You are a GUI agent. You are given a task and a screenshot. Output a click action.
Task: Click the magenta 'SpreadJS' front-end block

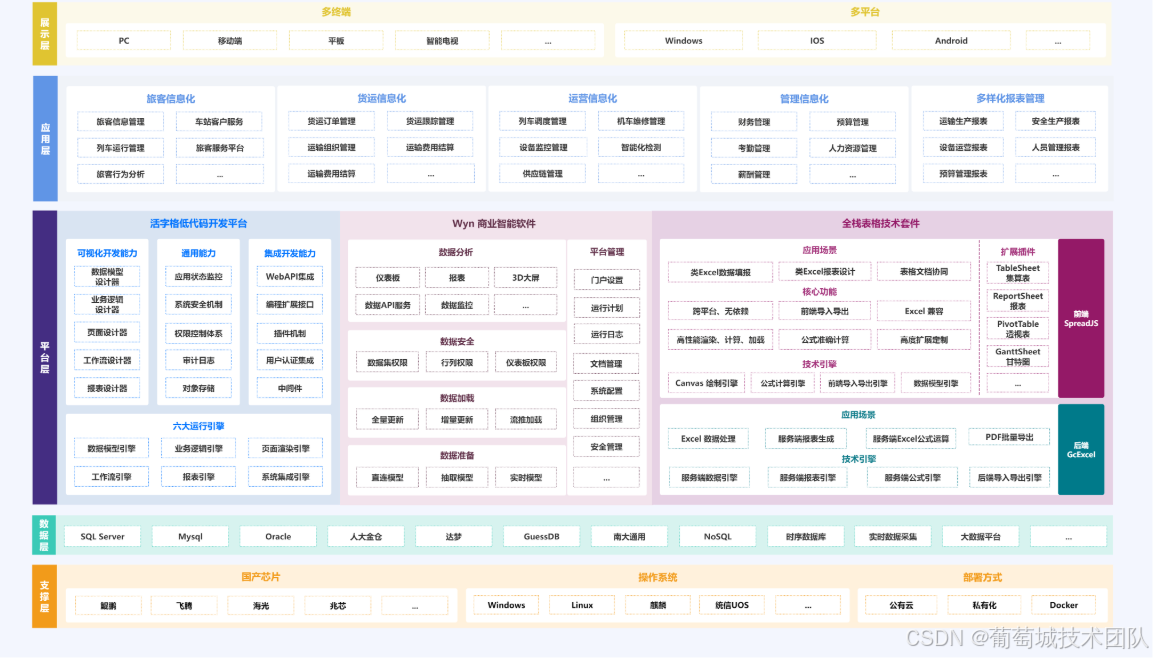[1081, 318]
